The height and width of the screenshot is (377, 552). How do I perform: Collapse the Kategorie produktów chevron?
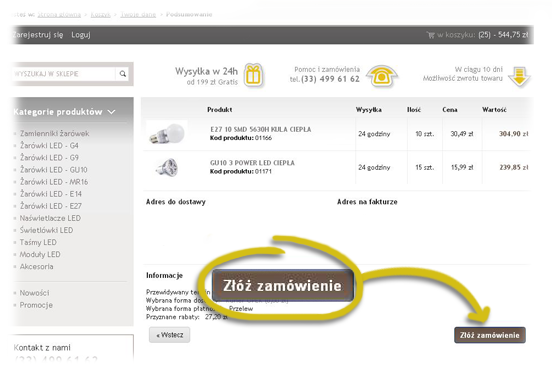111,112
